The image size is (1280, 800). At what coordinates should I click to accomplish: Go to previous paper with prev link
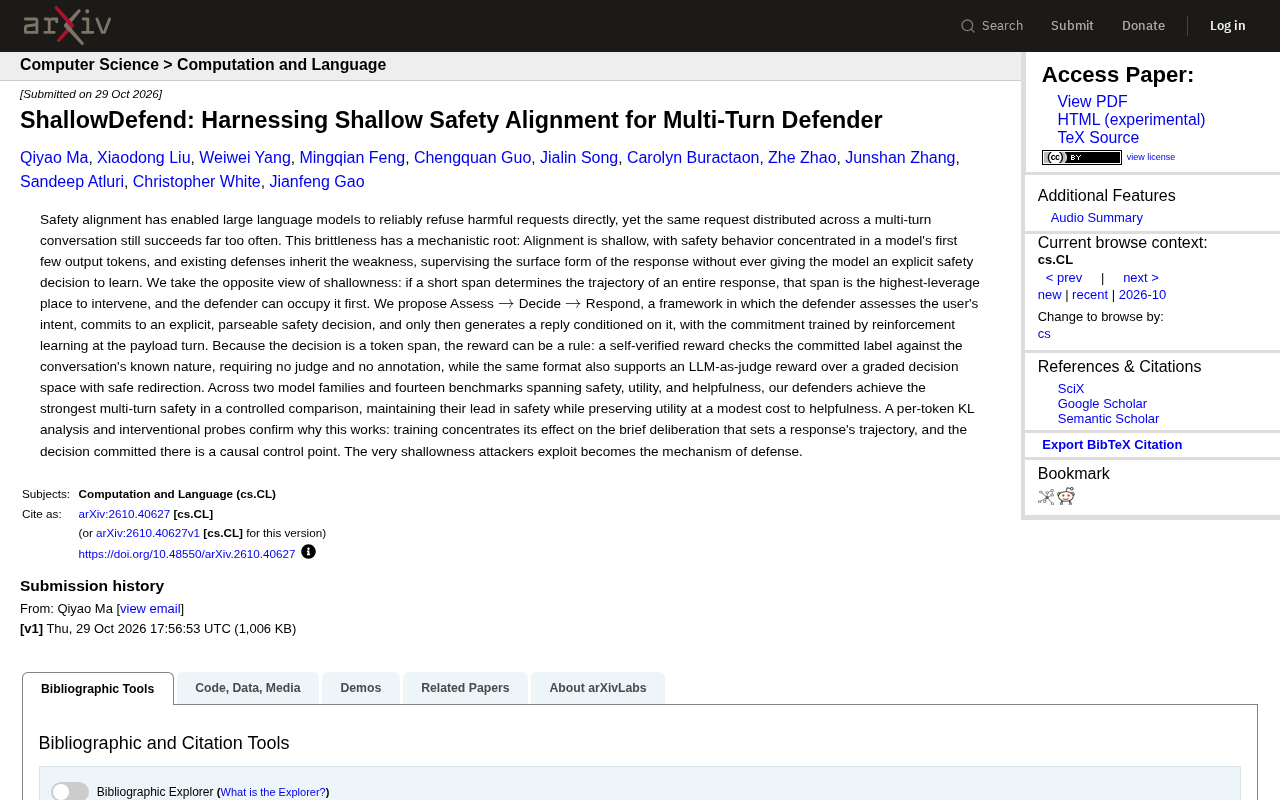pyautogui.click(x=1064, y=278)
